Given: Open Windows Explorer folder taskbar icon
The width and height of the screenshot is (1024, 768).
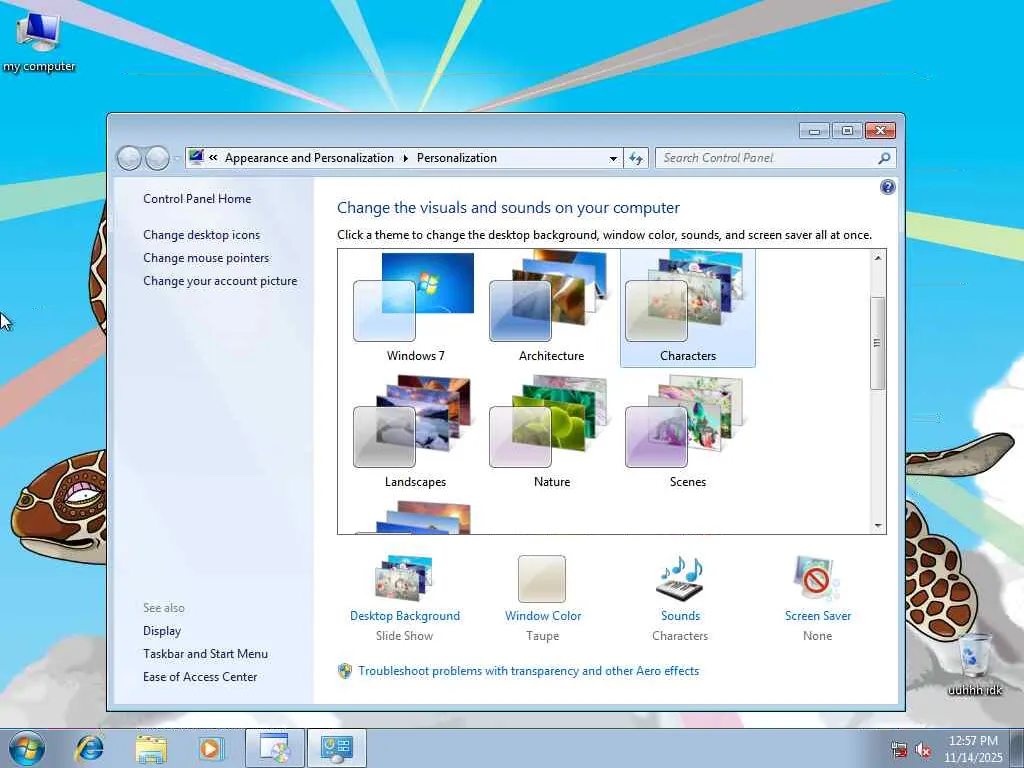Looking at the screenshot, I should 150,748.
